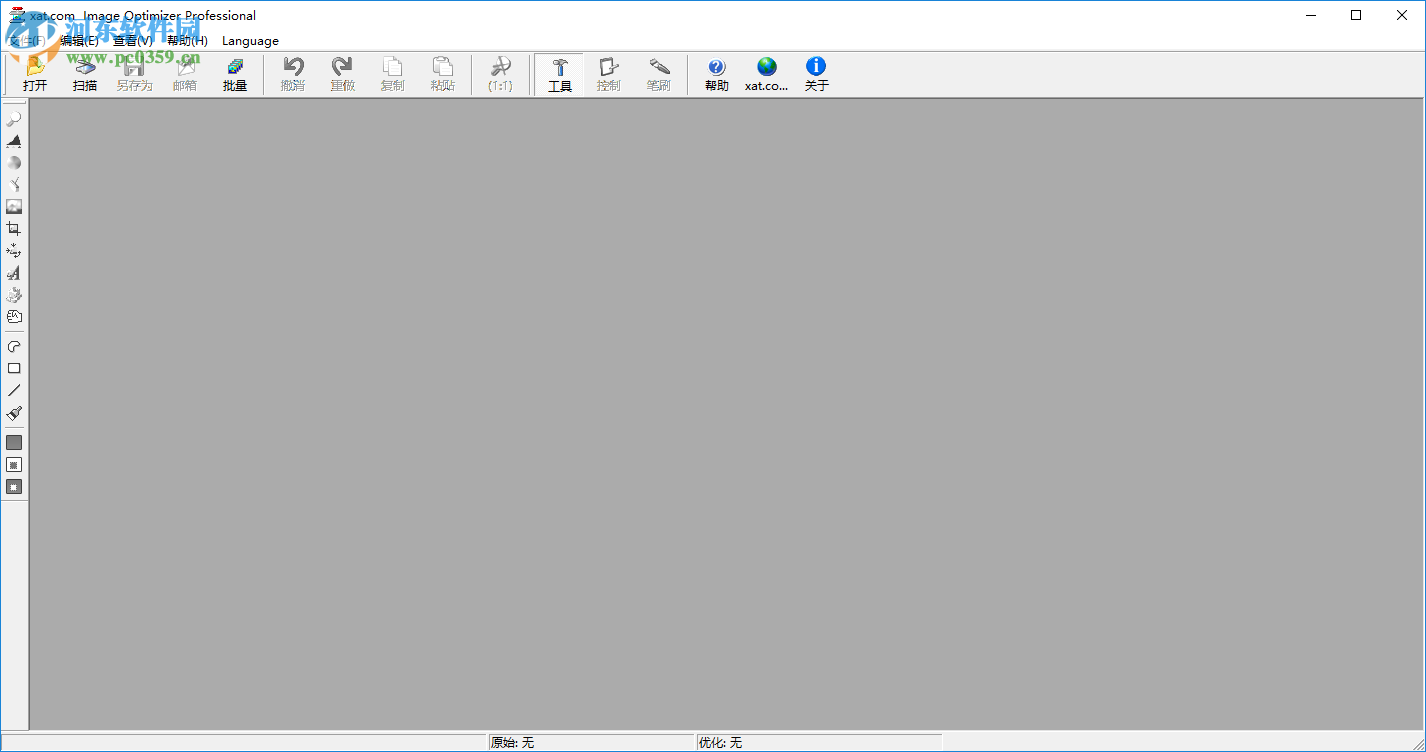Click the gray swatch in the left toolbar
This screenshot has height=752, width=1426.
14,442
